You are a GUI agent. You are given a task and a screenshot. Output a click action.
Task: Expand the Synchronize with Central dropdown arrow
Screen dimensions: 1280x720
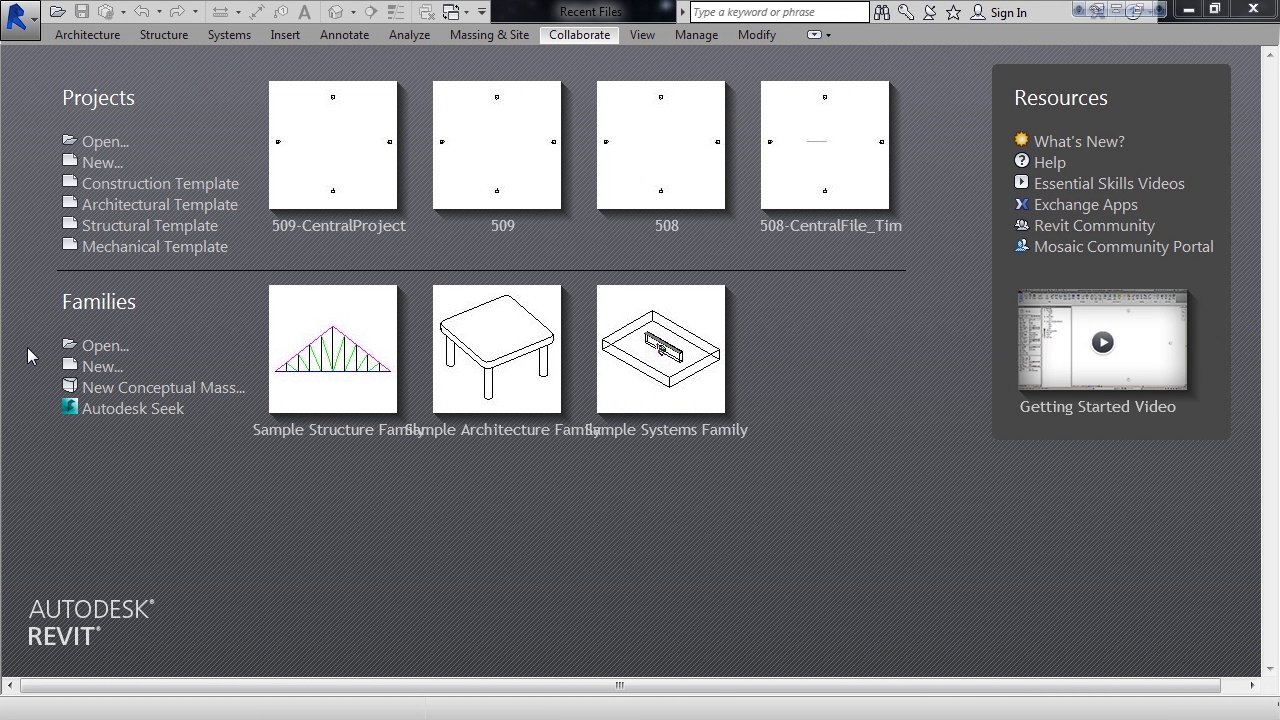pyautogui.click(x=123, y=12)
